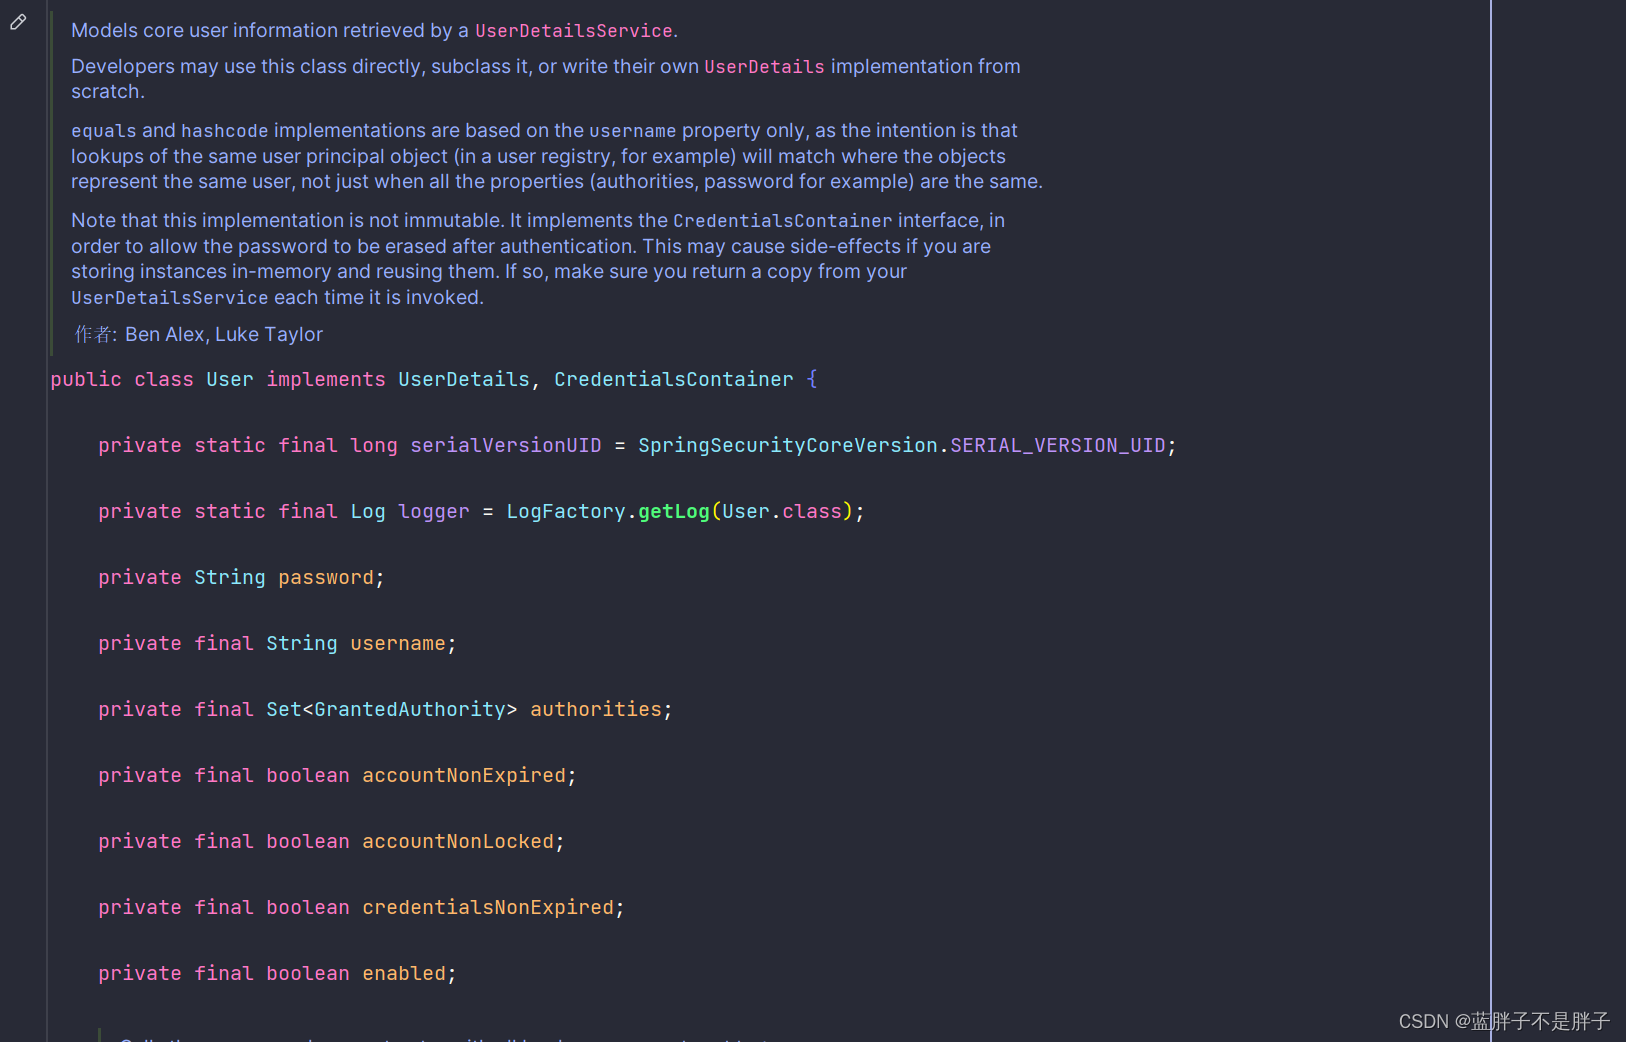Click 'LogFactory' class reference
The image size is (1626, 1042).
coord(566,512)
